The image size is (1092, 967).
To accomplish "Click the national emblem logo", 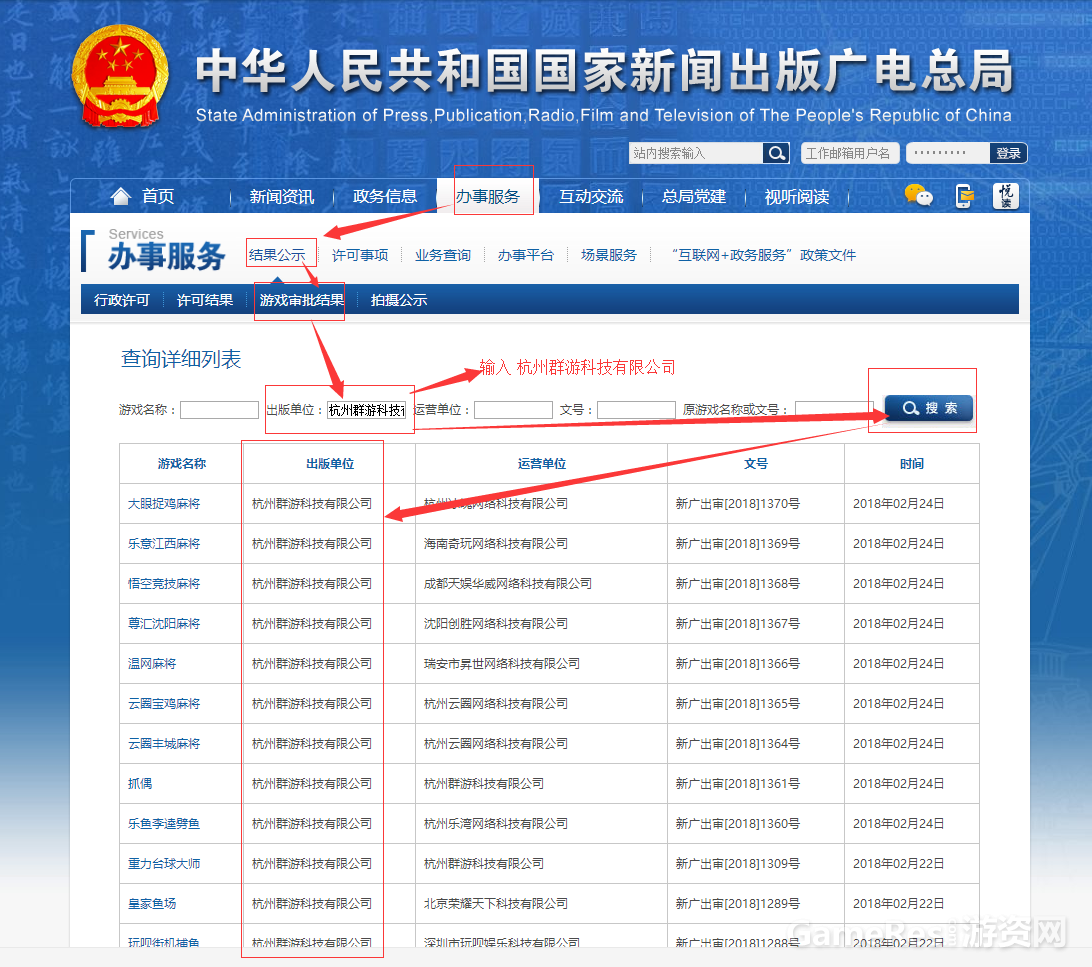I will pyautogui.click(x=120, y=76).
